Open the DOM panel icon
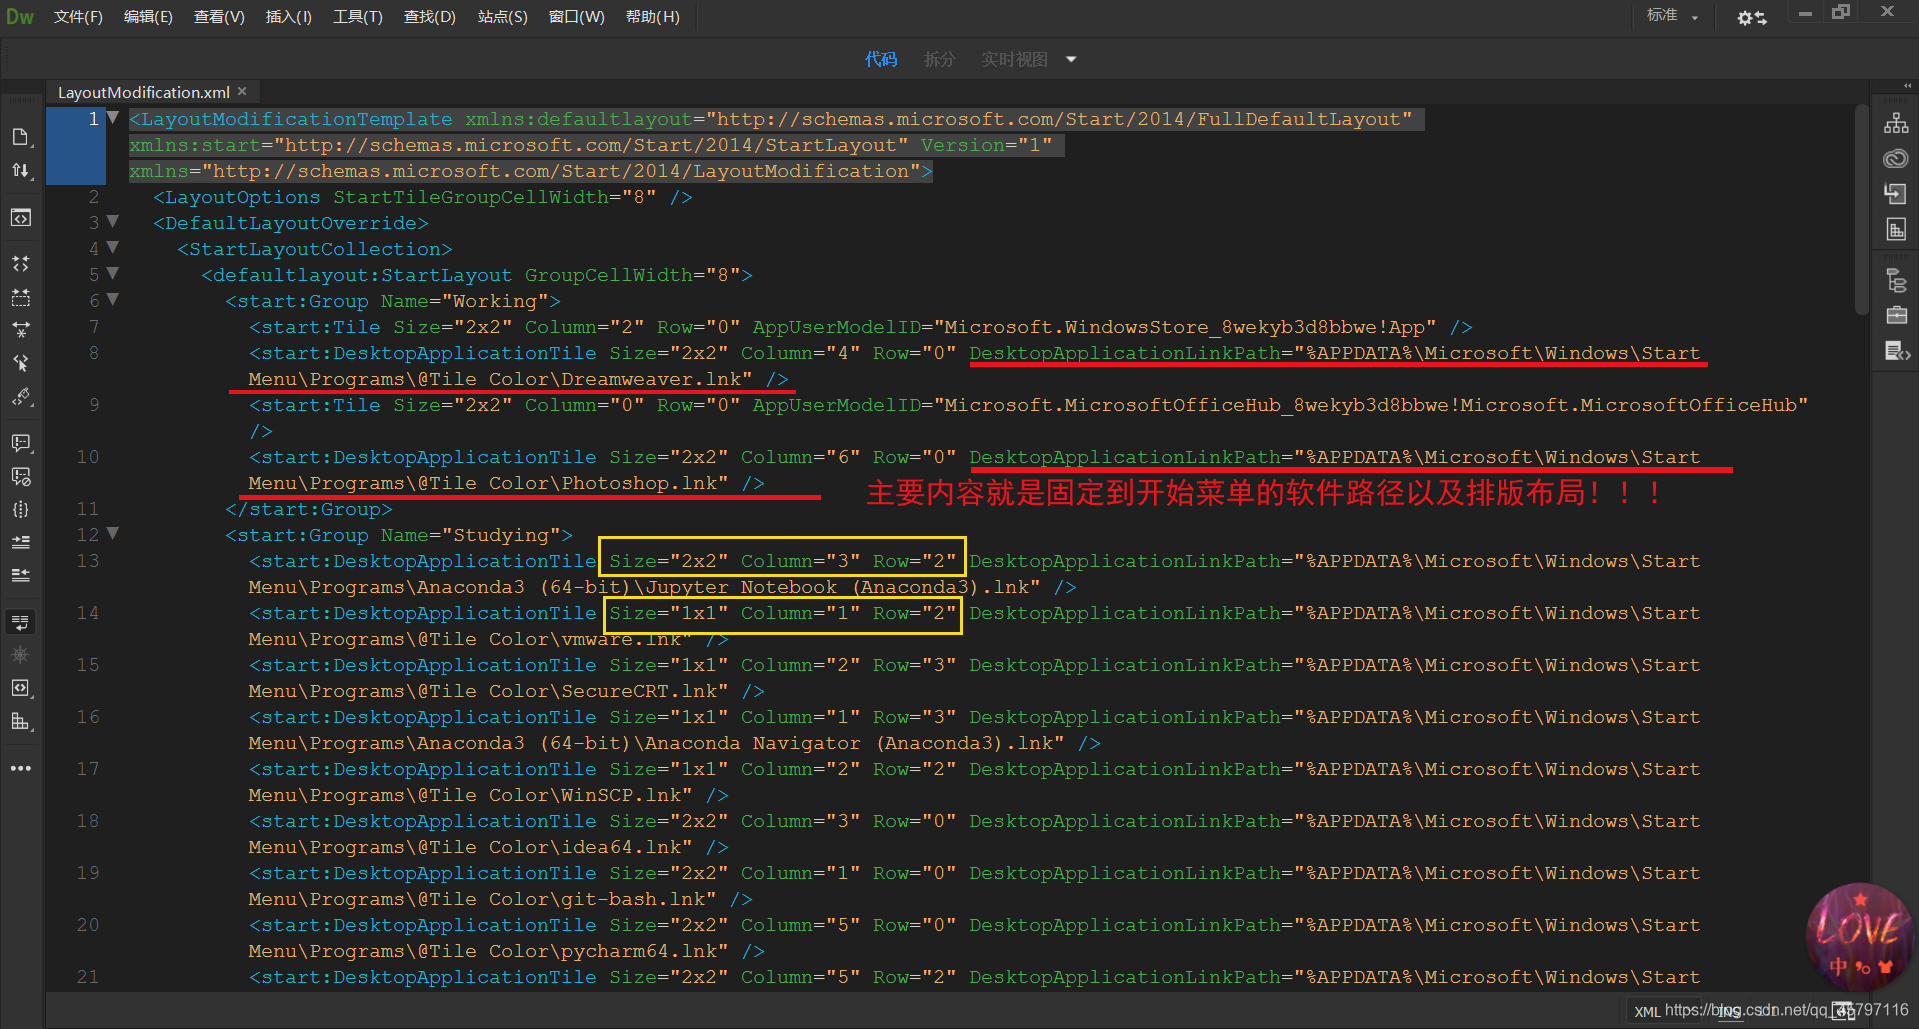This screenshot has height=1029, width=1919. click(x=1895, y=281)
